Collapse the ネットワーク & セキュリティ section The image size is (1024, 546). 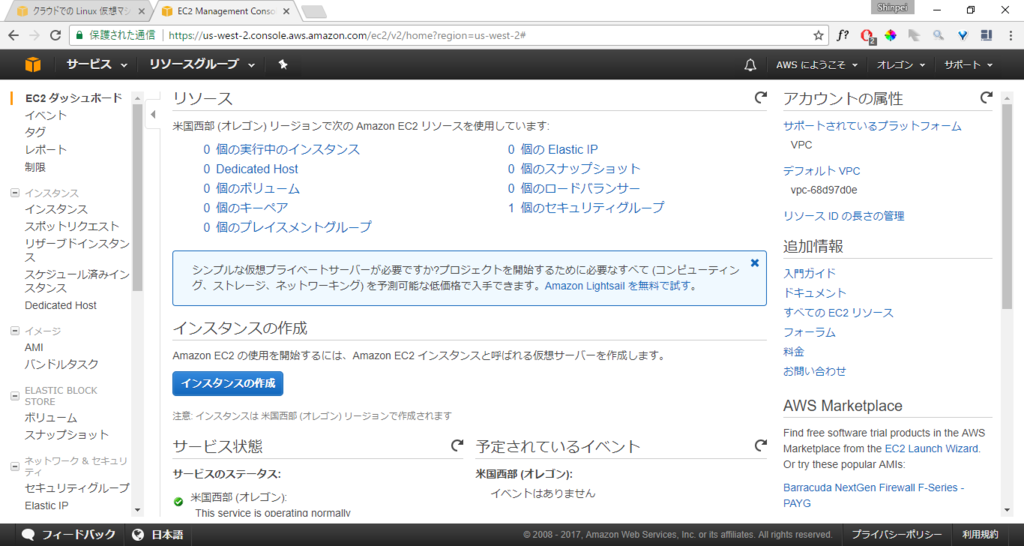click(x=15, y=466)
